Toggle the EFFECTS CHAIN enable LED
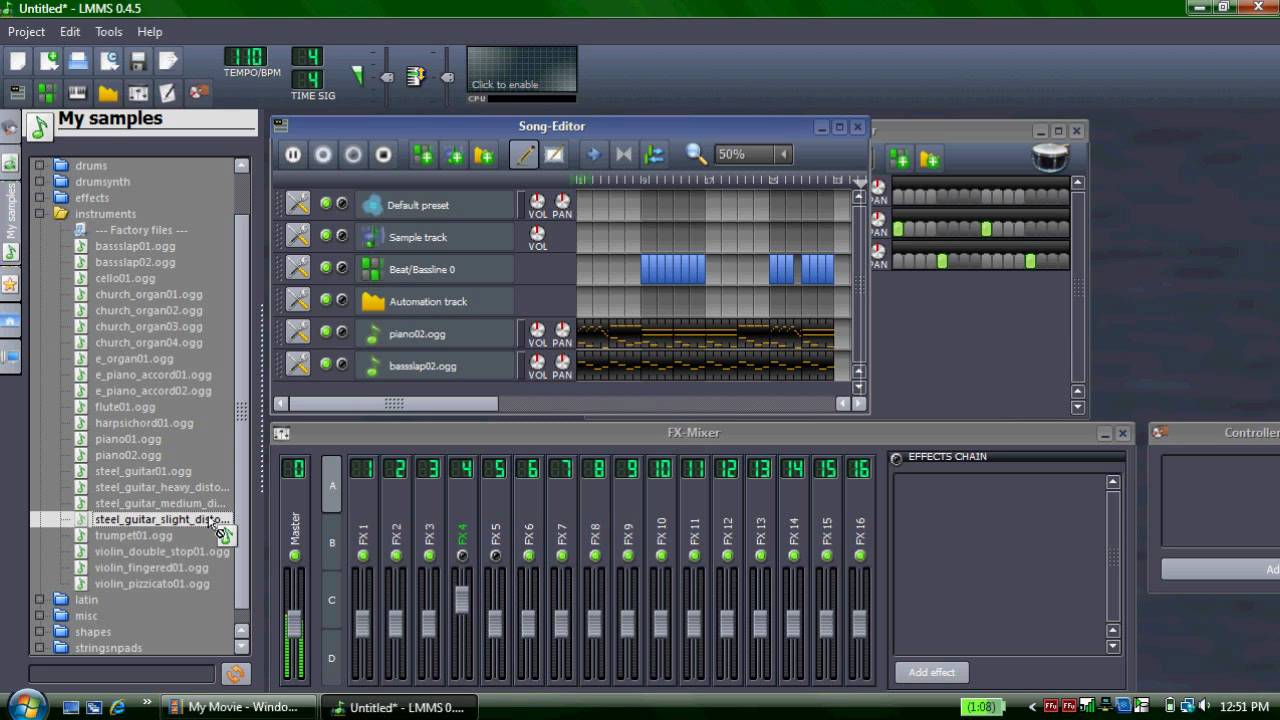This screenshot has height=720, width=1280. (x=897, y=458)
